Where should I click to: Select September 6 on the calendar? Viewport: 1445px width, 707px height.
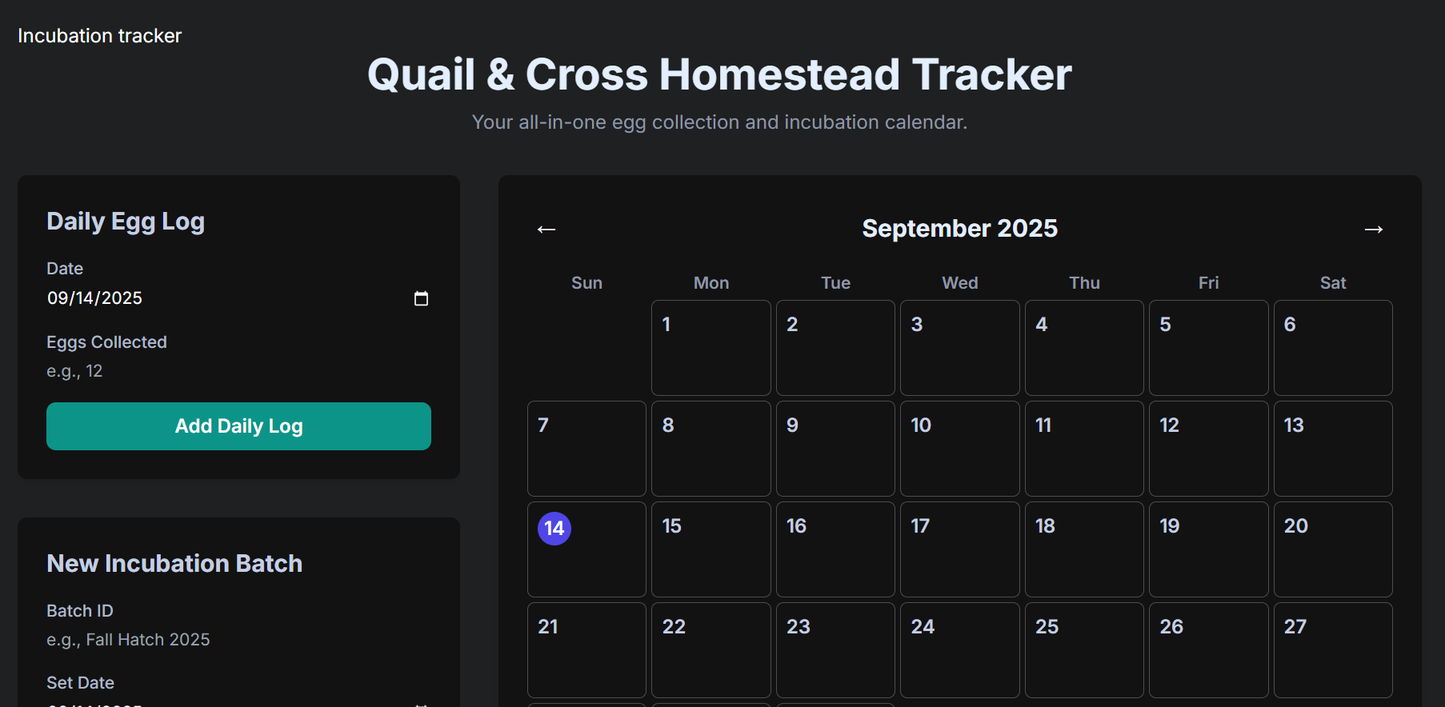coord(1332,348)
